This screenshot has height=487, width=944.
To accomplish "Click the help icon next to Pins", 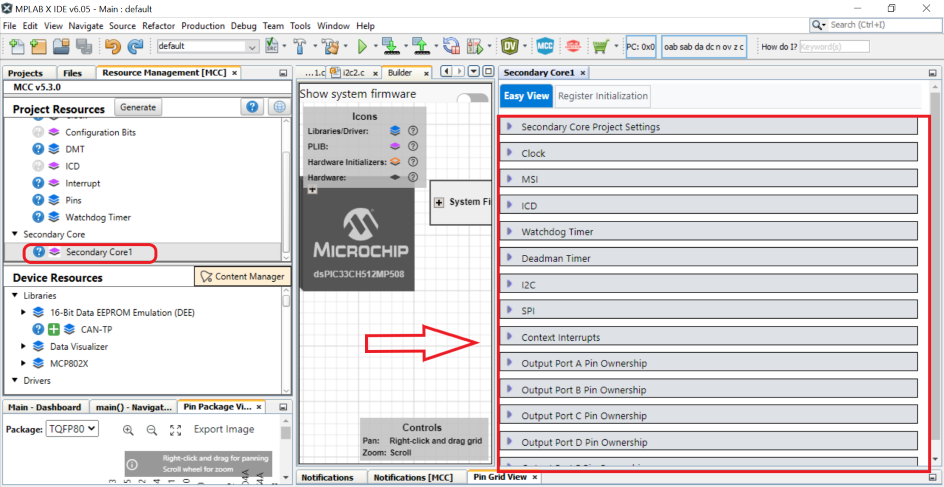I will [x=38, y=200].
